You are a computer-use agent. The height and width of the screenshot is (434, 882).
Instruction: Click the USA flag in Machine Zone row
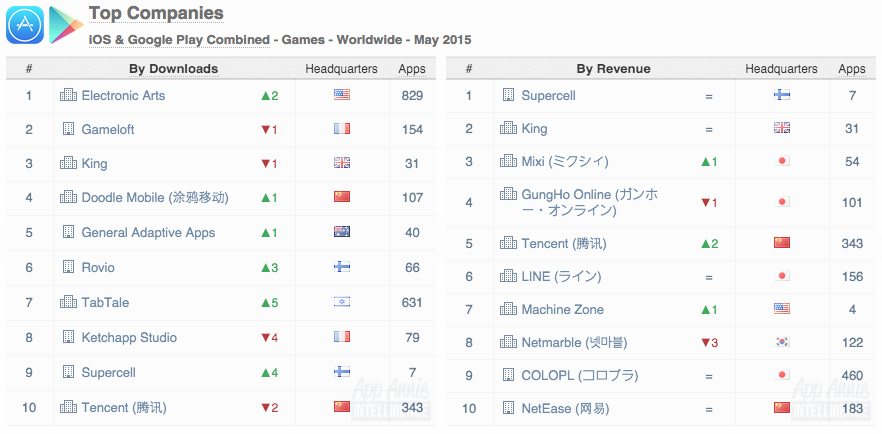click(x=781, y=309)
